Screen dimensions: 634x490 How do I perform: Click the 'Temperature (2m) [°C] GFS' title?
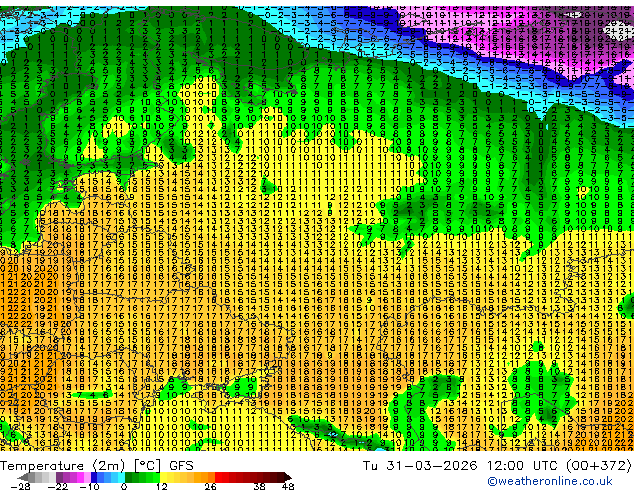97,466
